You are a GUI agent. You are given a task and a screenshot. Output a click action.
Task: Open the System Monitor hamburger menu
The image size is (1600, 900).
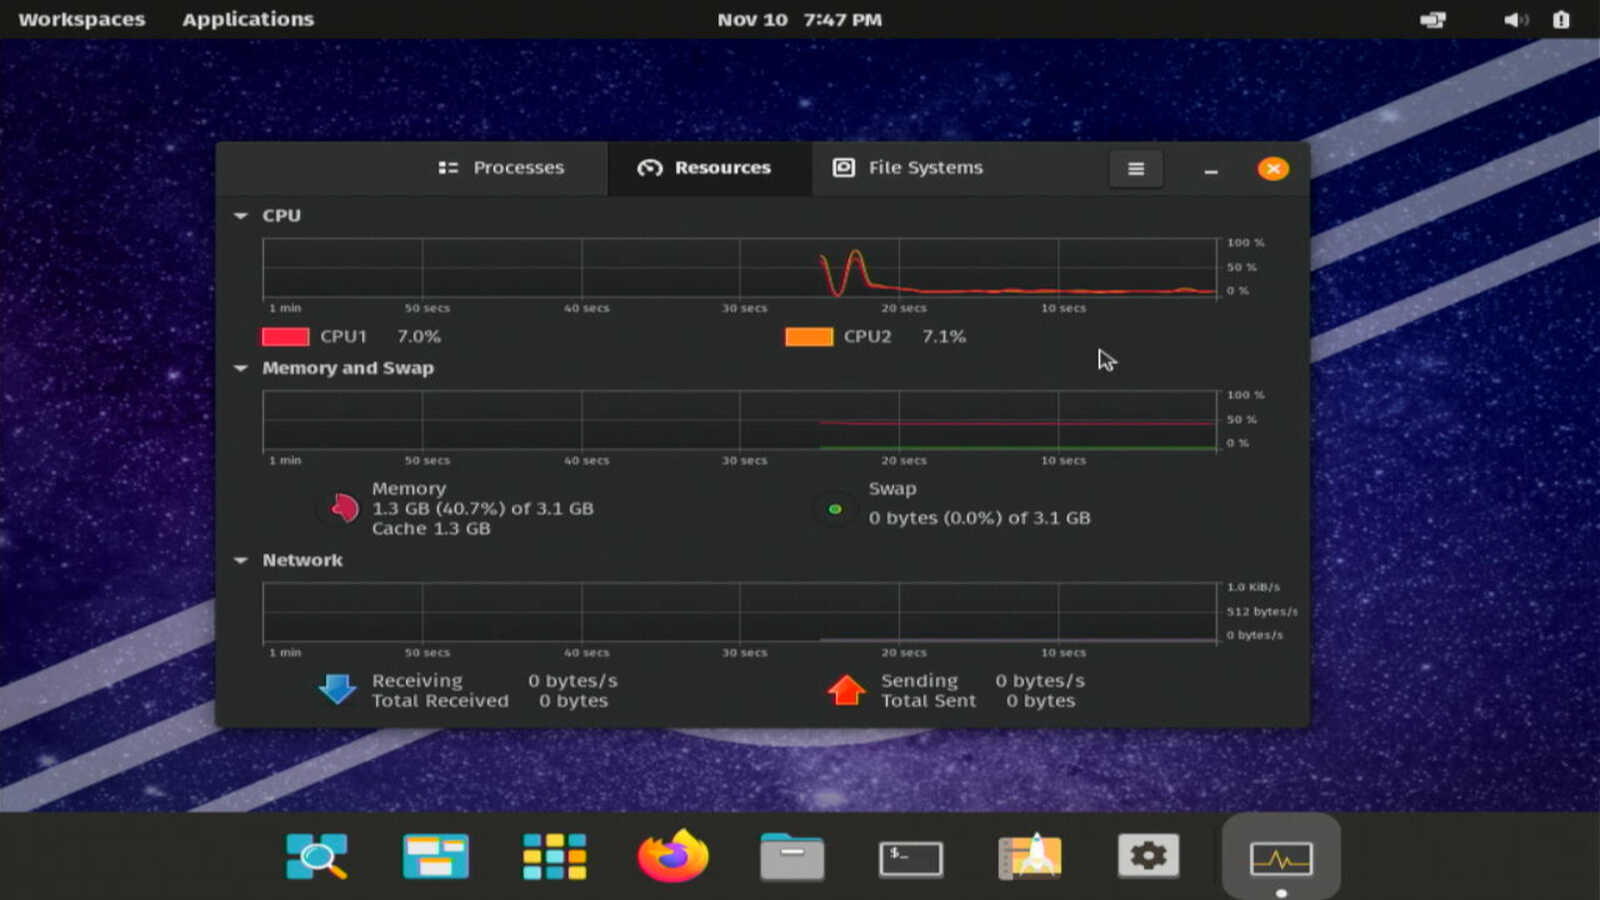pyautogui.click(x=1136, y=169)
